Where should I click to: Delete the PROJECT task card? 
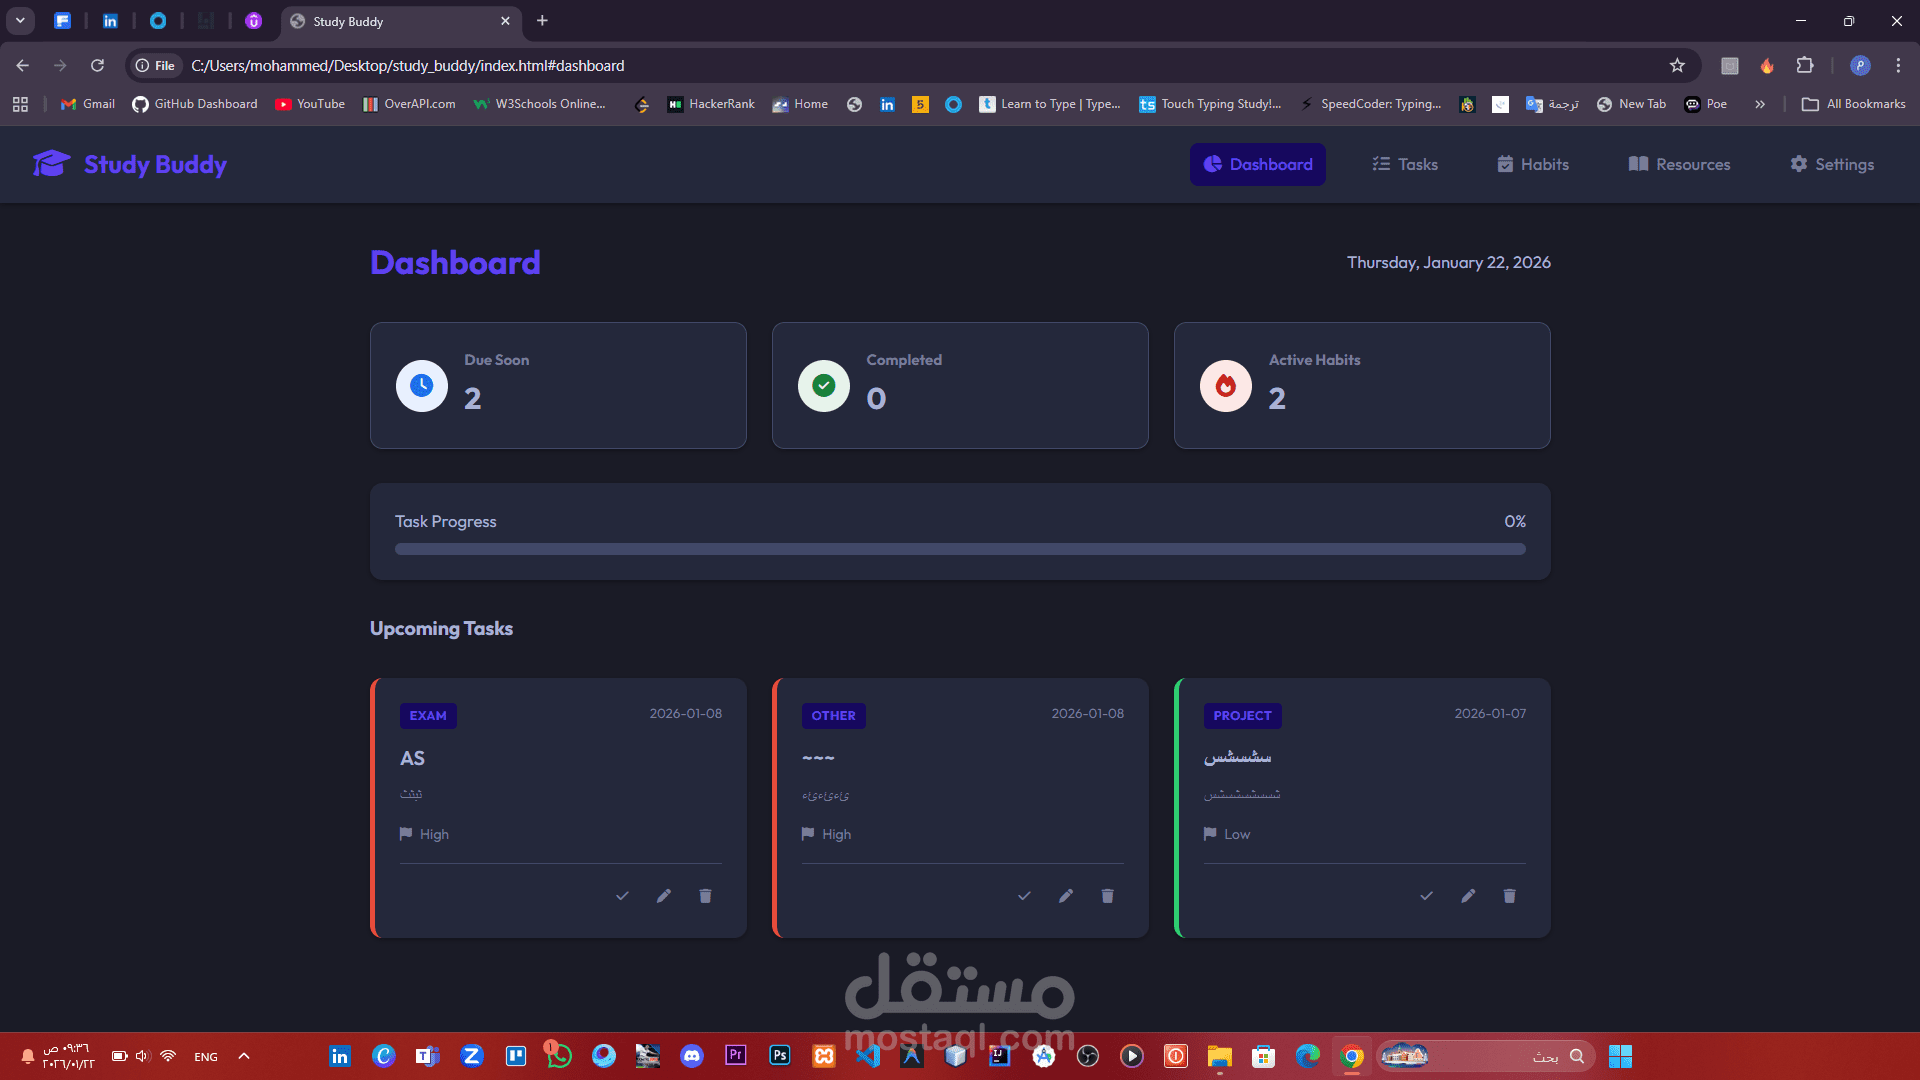1509,896
